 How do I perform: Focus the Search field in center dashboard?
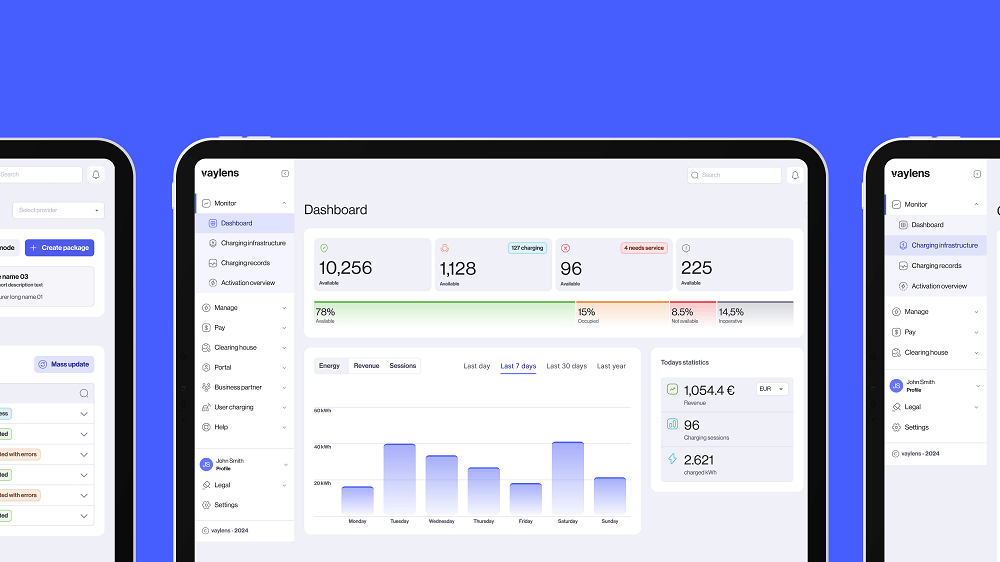(734, 175)
